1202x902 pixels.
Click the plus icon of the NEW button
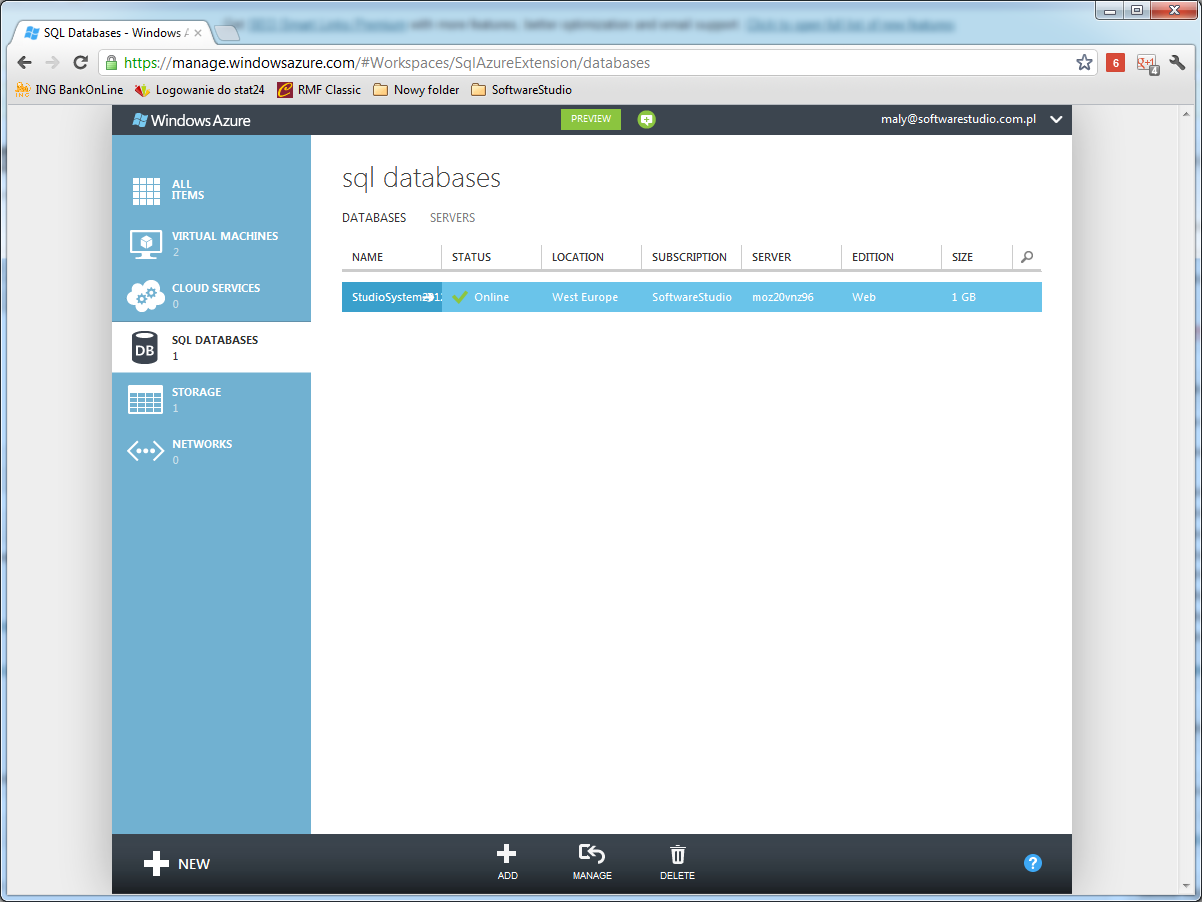pyautogui.click(x=156, y=864)
